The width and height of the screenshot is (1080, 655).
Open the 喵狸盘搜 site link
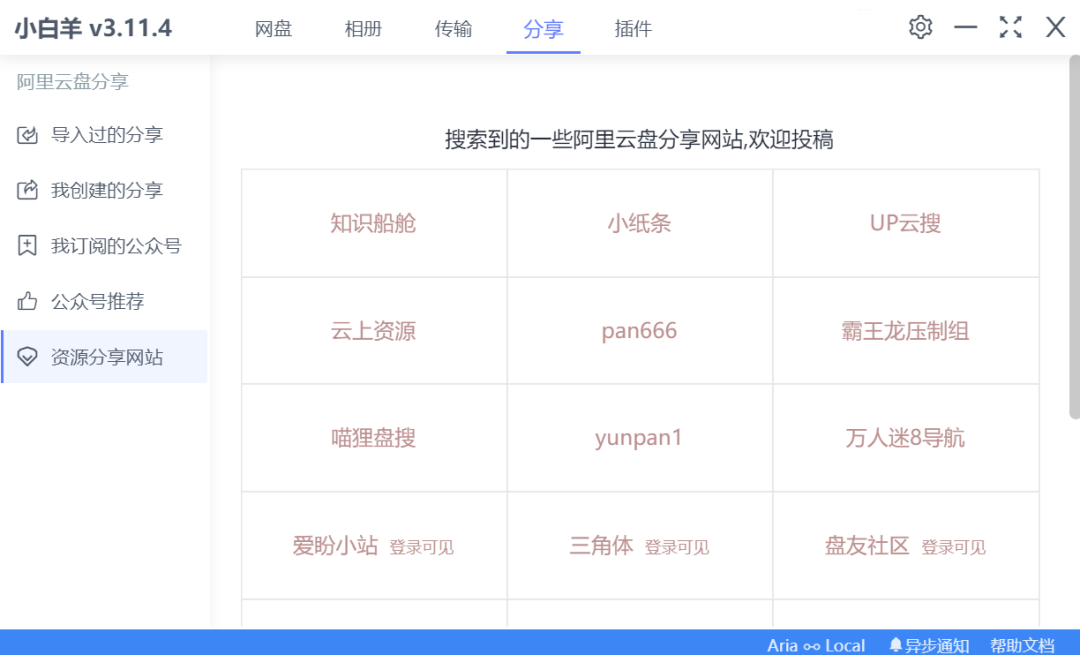pos(373,438)
